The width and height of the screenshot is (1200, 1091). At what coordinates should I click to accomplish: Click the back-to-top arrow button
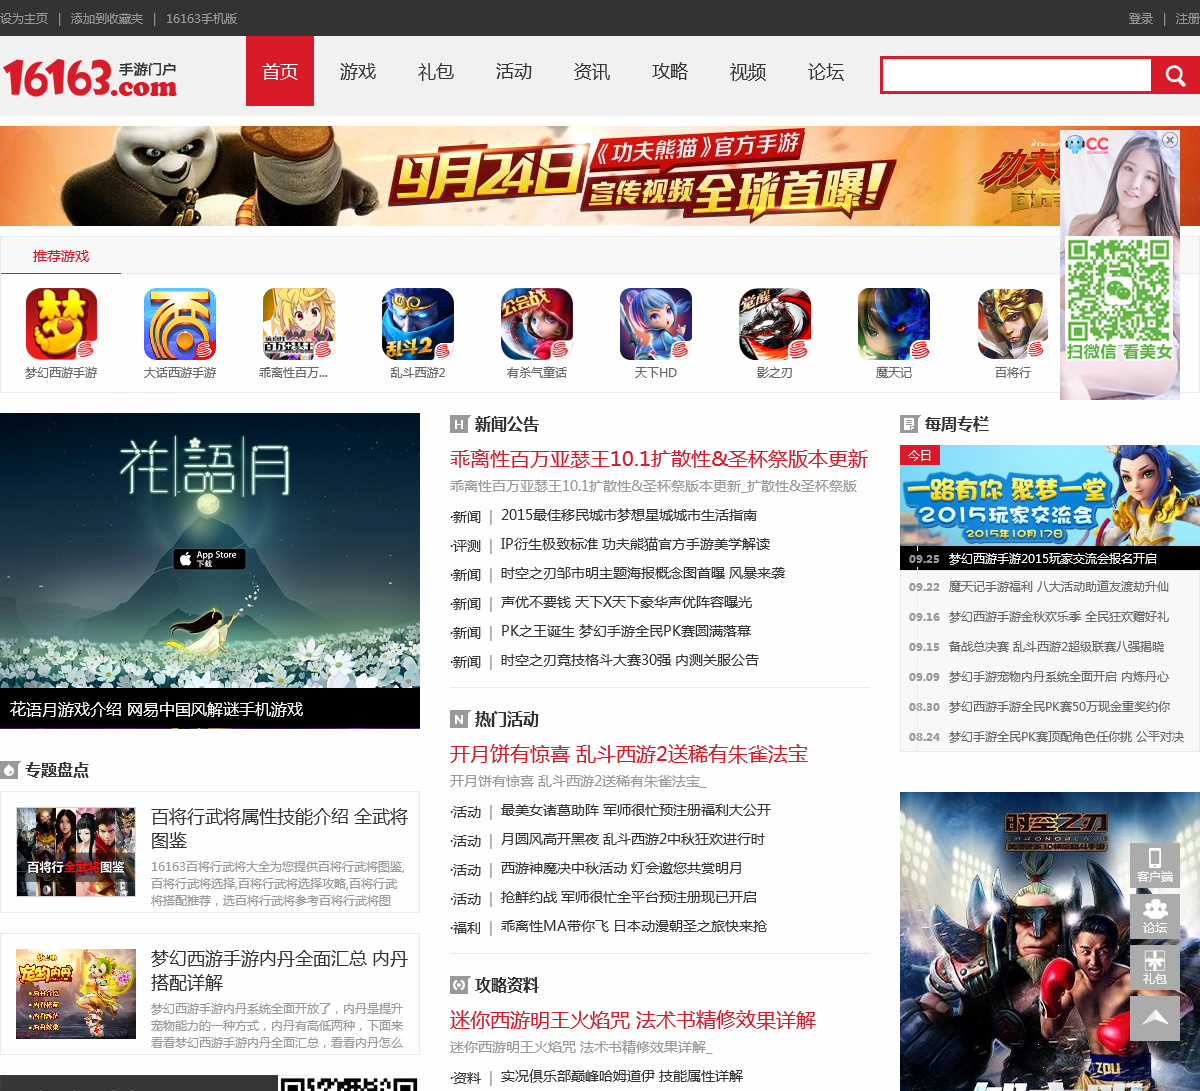click(1155, 1018)
